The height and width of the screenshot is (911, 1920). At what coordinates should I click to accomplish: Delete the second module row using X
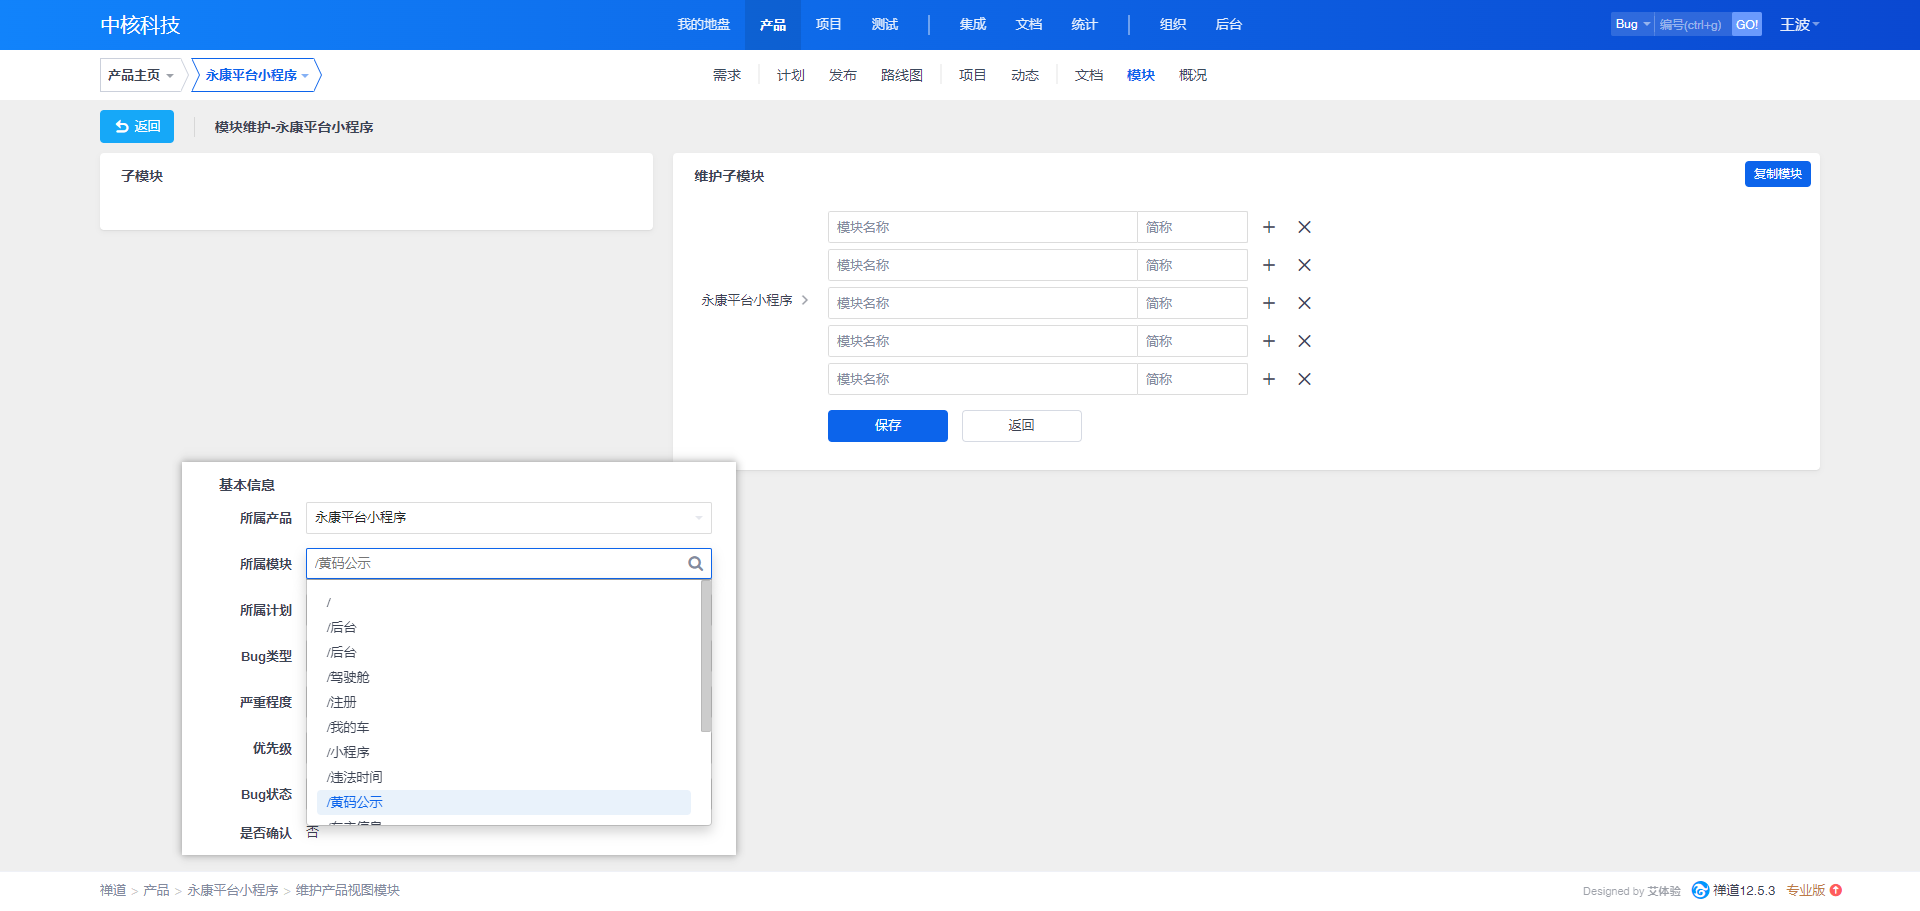point(1304,265)
